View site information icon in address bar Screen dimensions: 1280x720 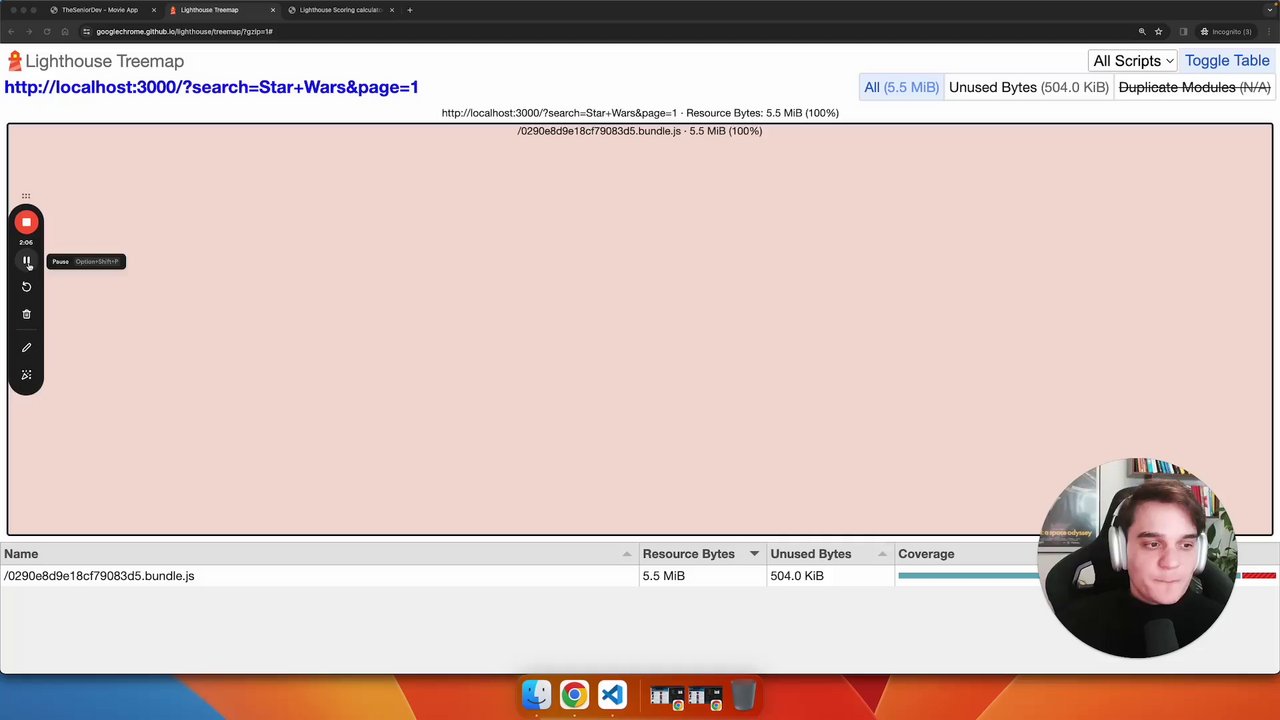(x=87, y=31)
